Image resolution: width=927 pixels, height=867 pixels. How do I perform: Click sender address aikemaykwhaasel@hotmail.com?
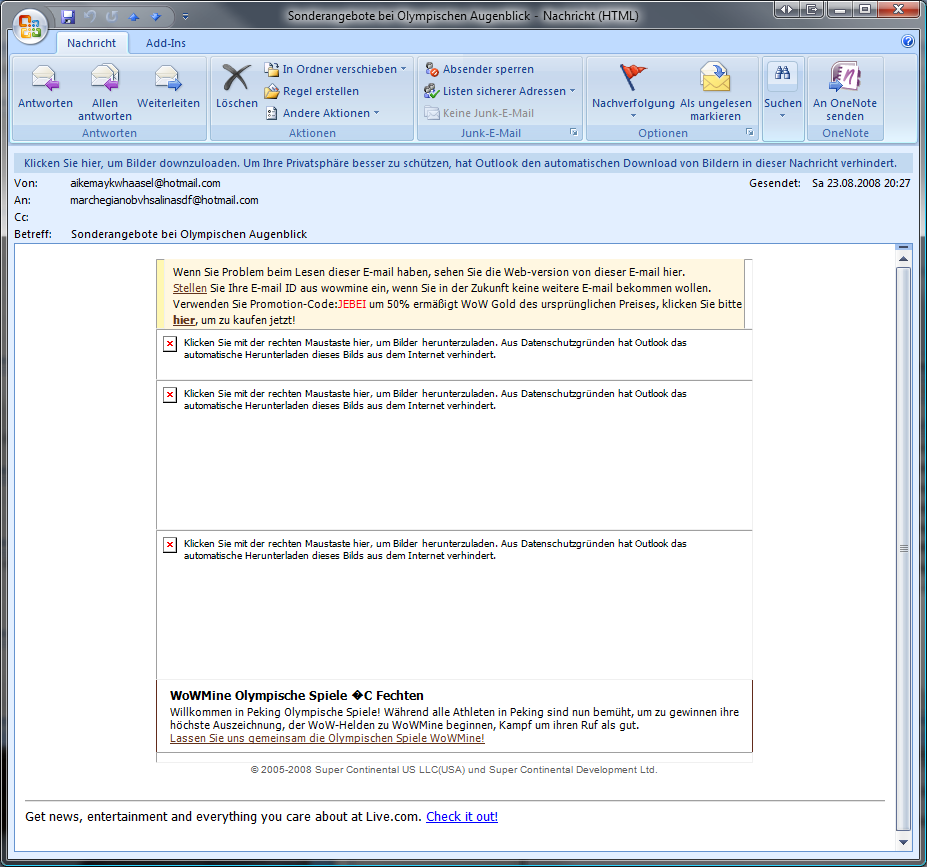click(x=145, y=183)
